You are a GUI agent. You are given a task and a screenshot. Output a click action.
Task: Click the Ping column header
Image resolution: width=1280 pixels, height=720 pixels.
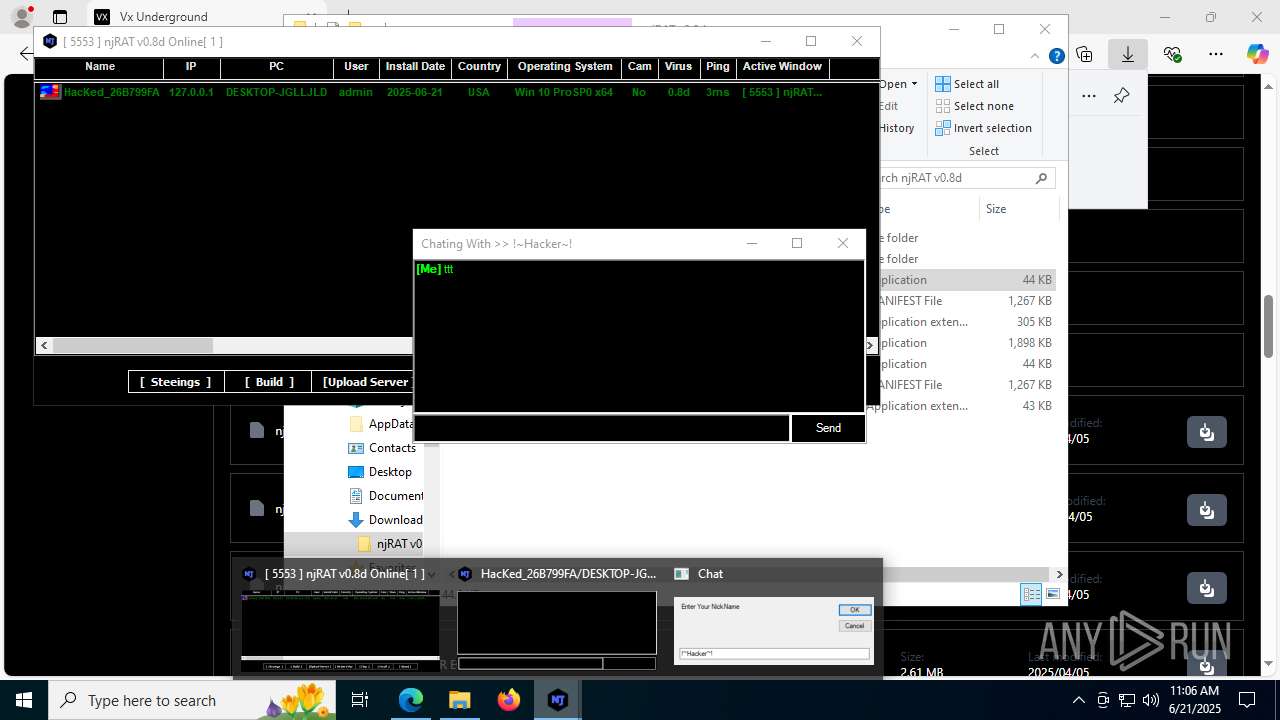pos(717,67)
